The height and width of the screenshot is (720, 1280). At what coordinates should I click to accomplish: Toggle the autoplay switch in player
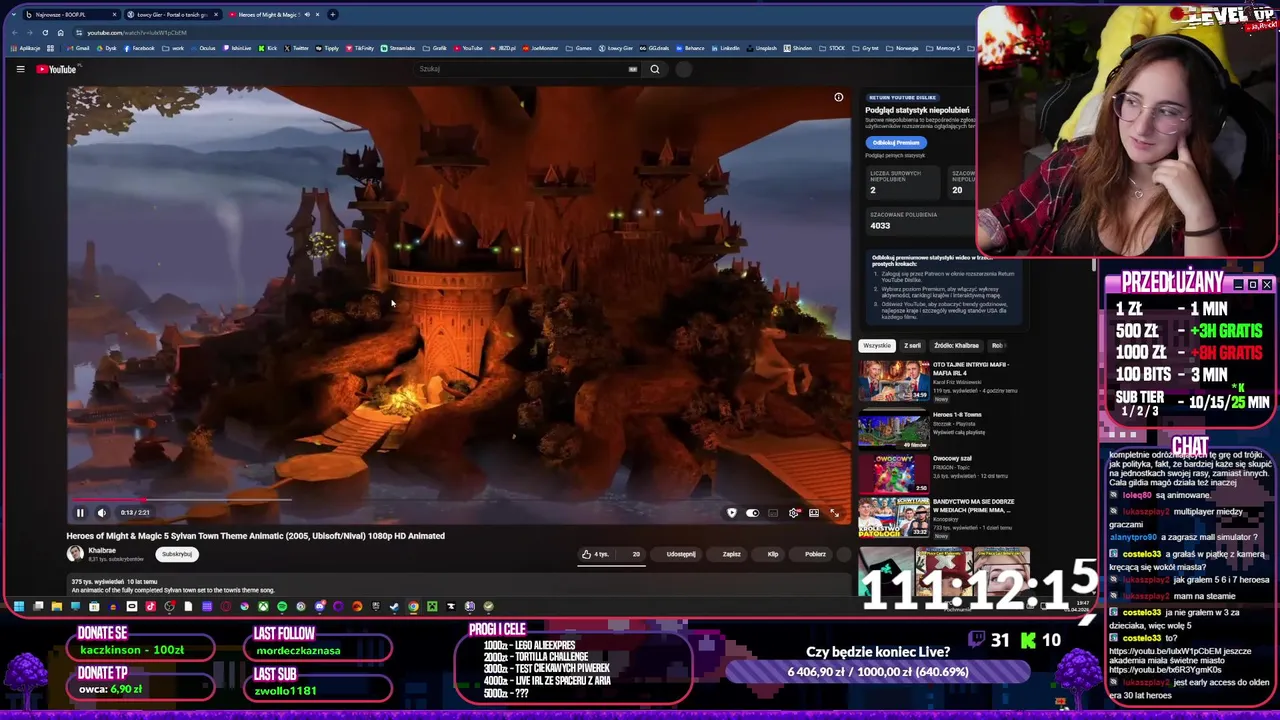tap(753, 513)
